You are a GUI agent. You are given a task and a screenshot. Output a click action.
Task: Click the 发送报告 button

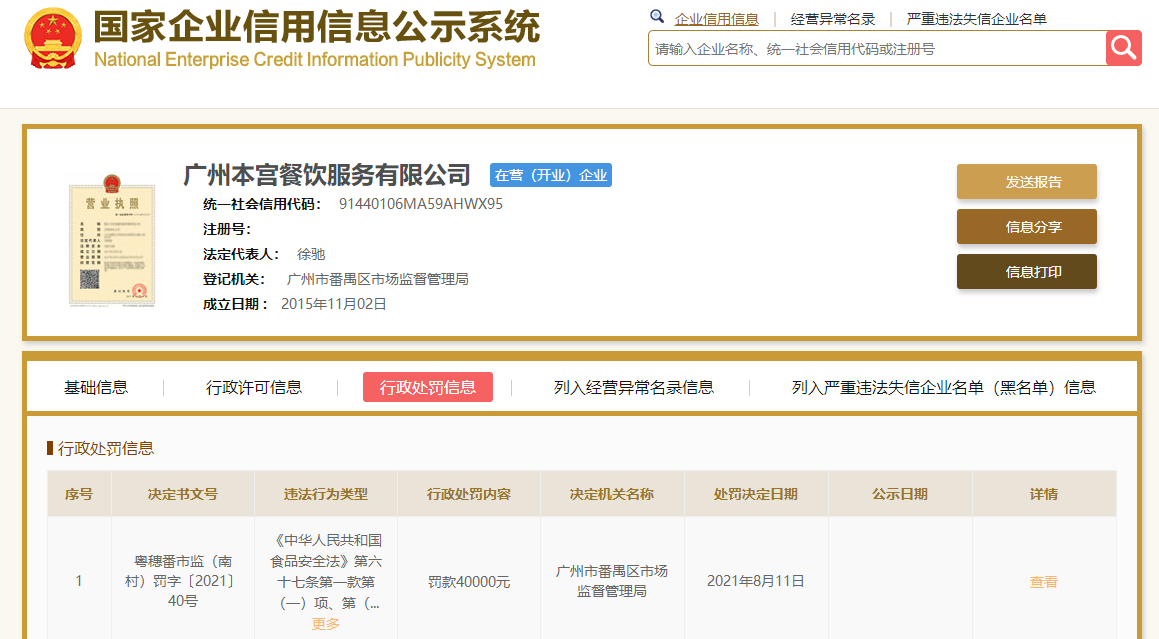(x=1026, y=182)
